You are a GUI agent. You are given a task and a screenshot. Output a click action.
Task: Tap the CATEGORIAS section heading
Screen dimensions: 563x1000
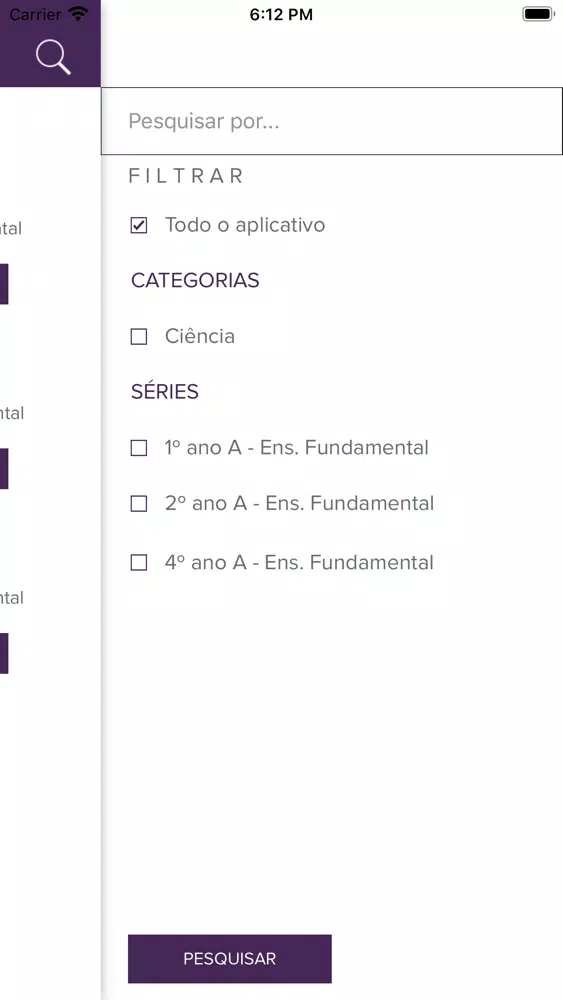click(x=195, y=281)
